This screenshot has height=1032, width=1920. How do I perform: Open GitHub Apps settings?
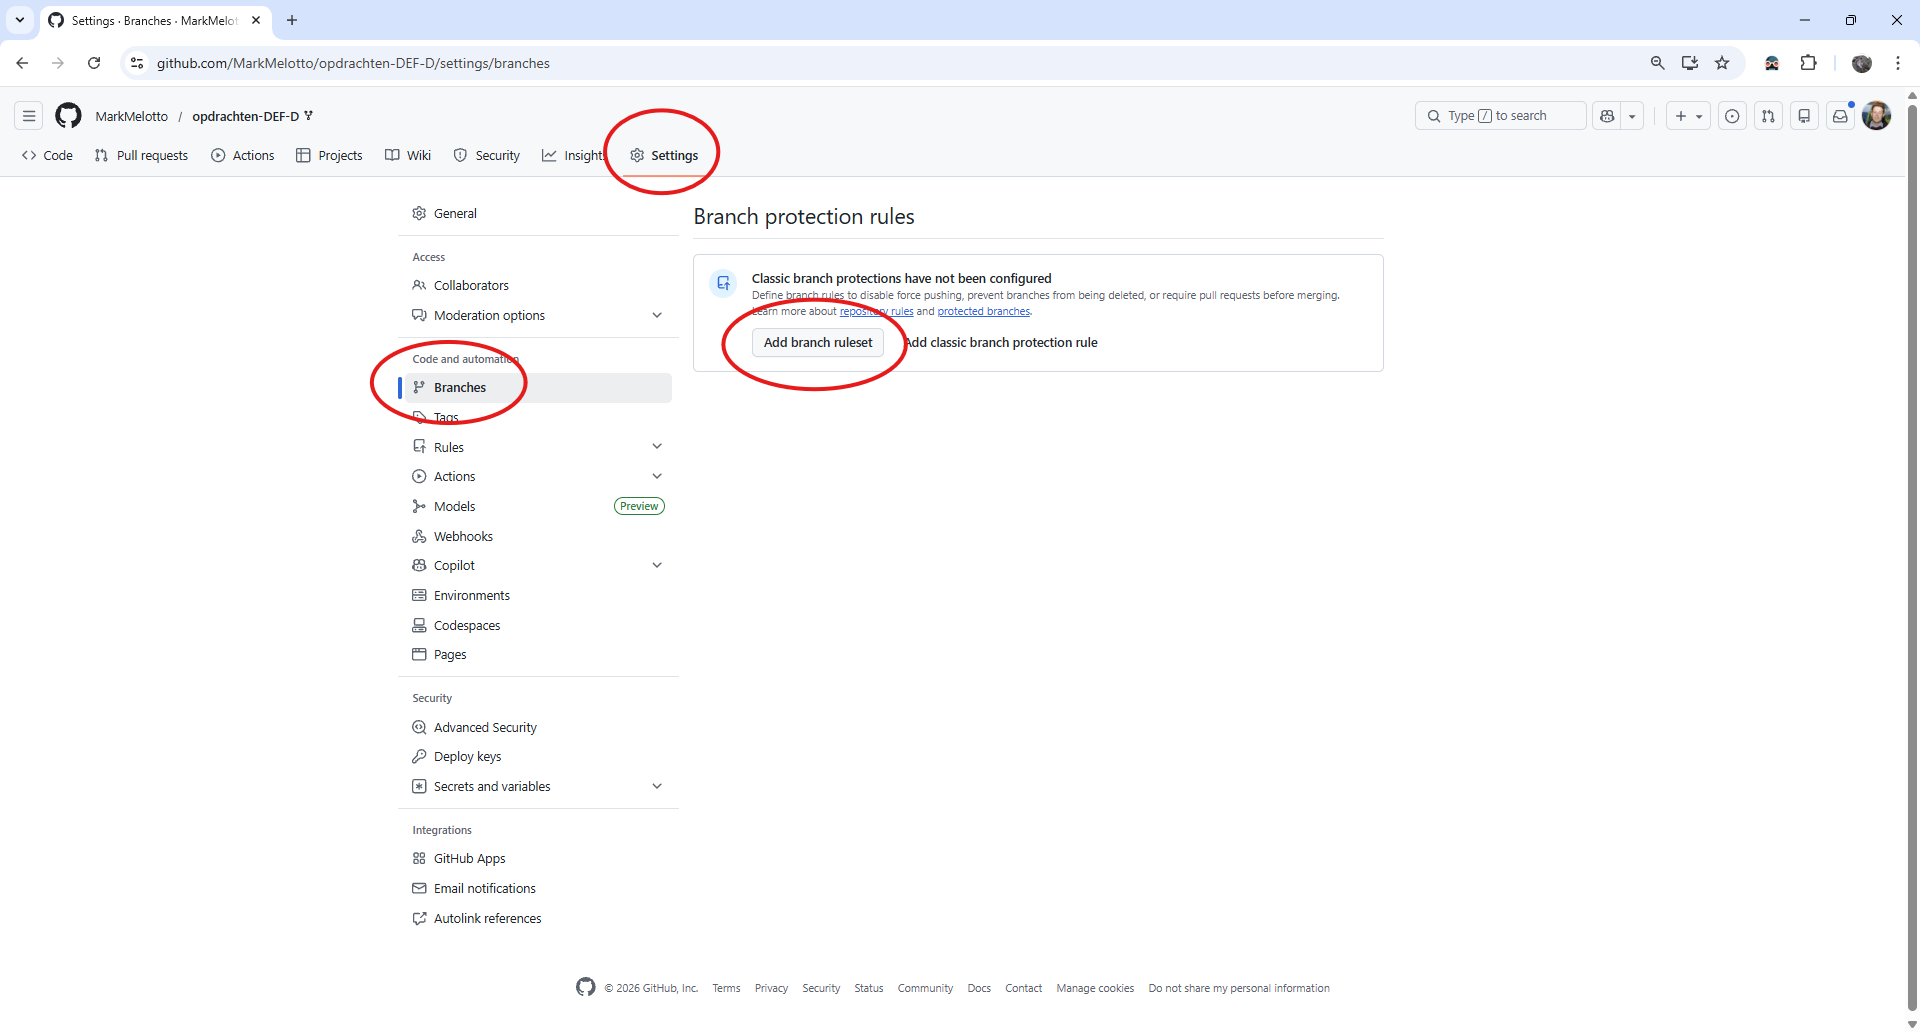(x=538, y=858)
